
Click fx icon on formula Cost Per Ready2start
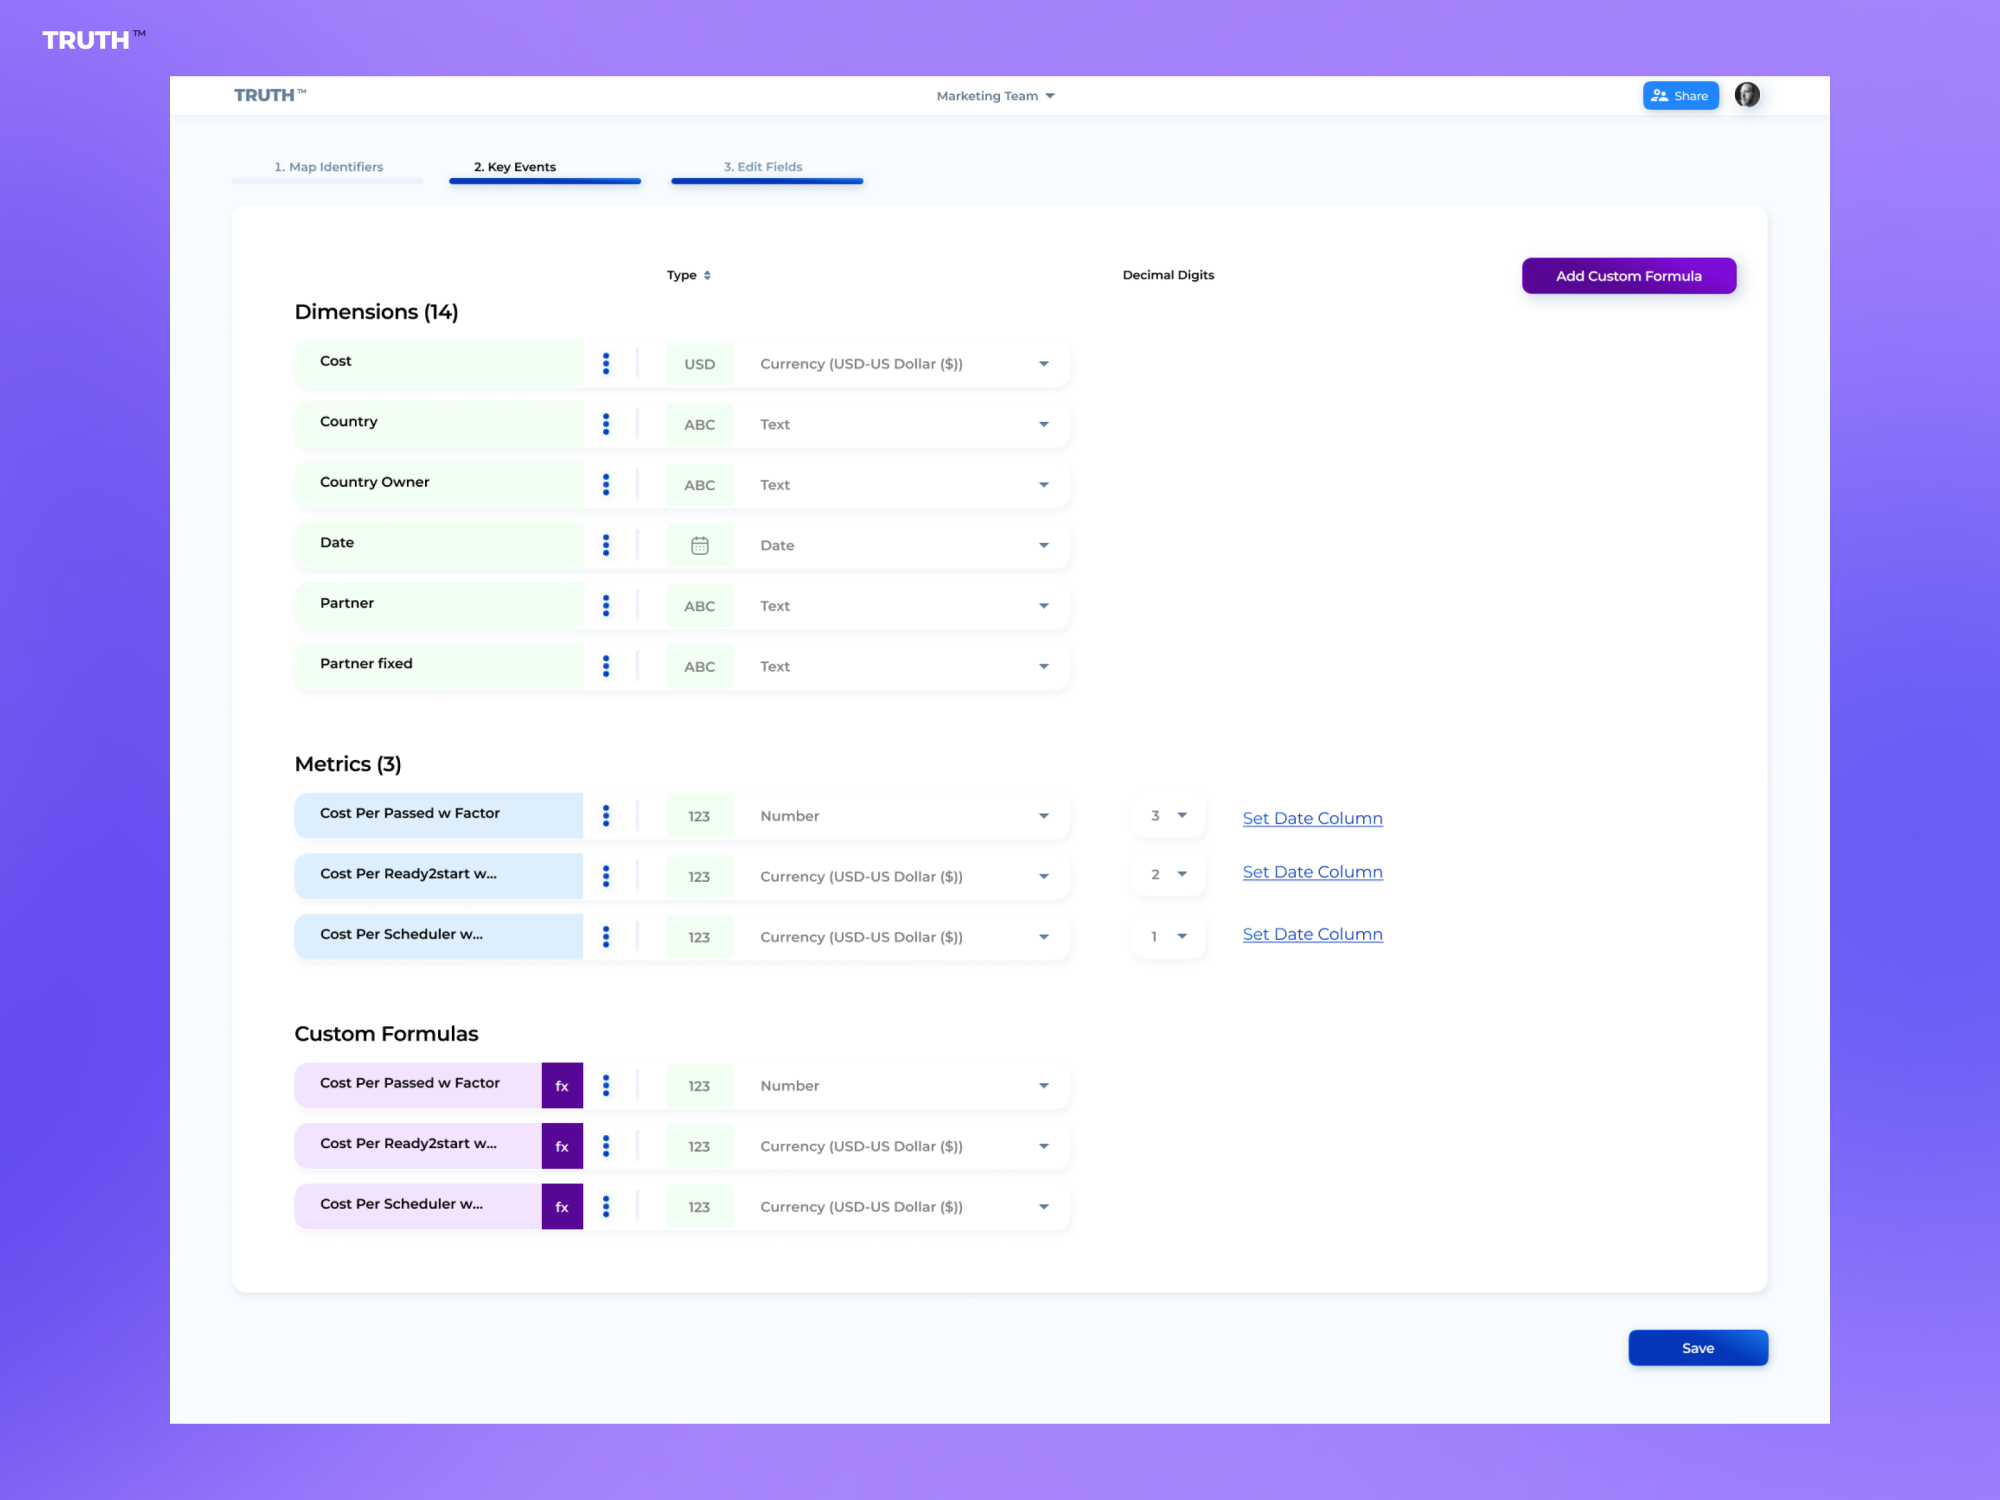click(x=562, y=1146)
